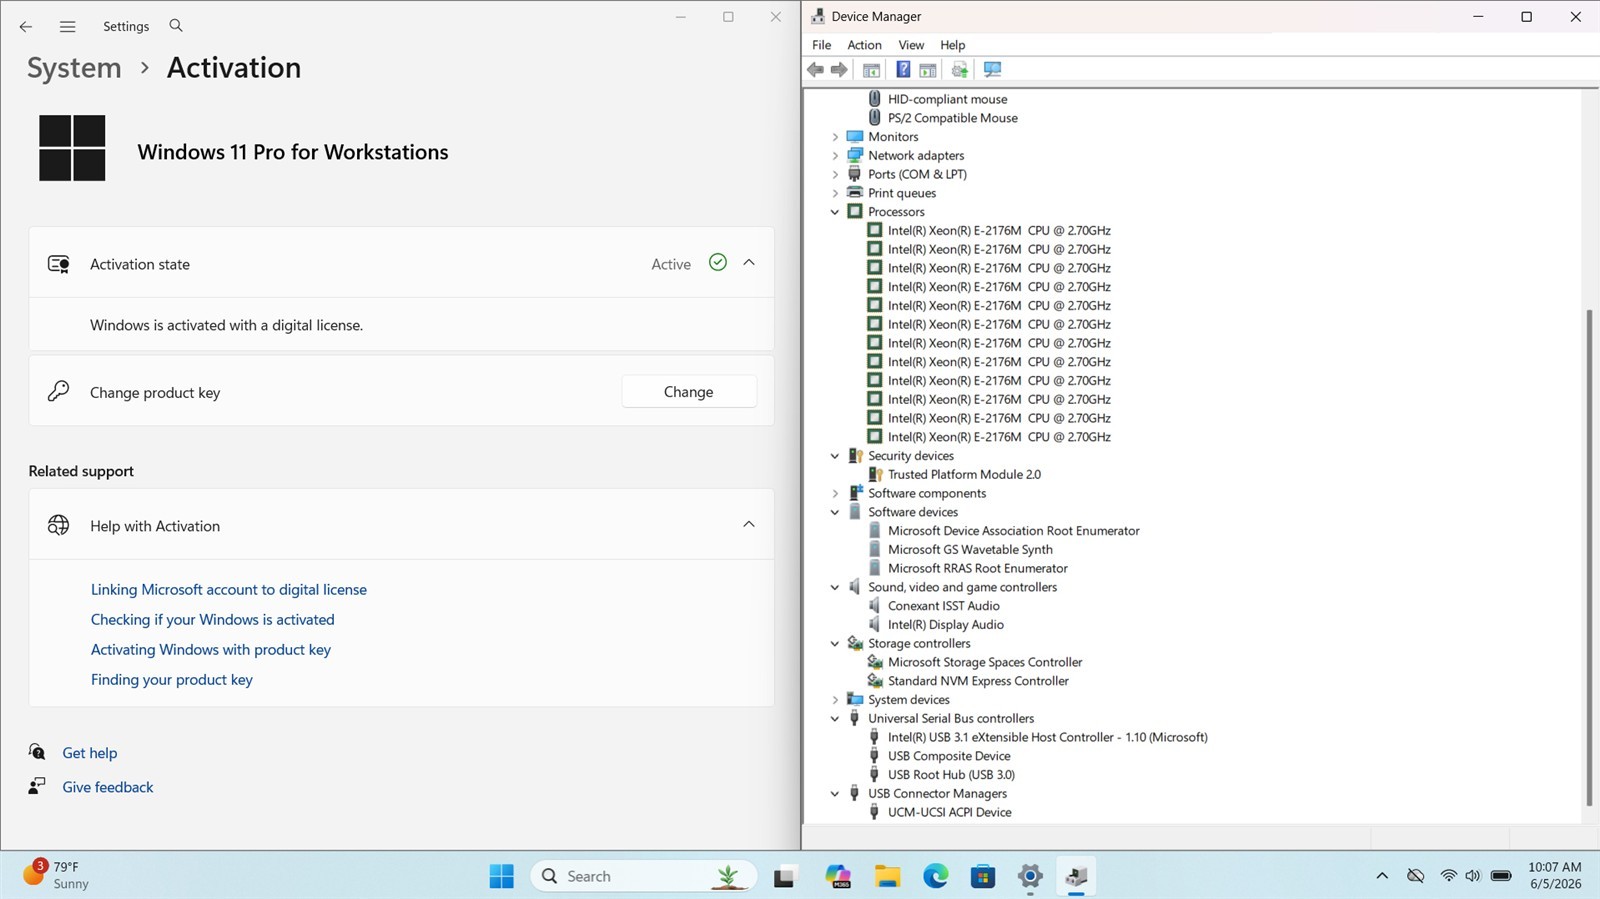Collapse the Storage controllers node

(x=835, y=644)
